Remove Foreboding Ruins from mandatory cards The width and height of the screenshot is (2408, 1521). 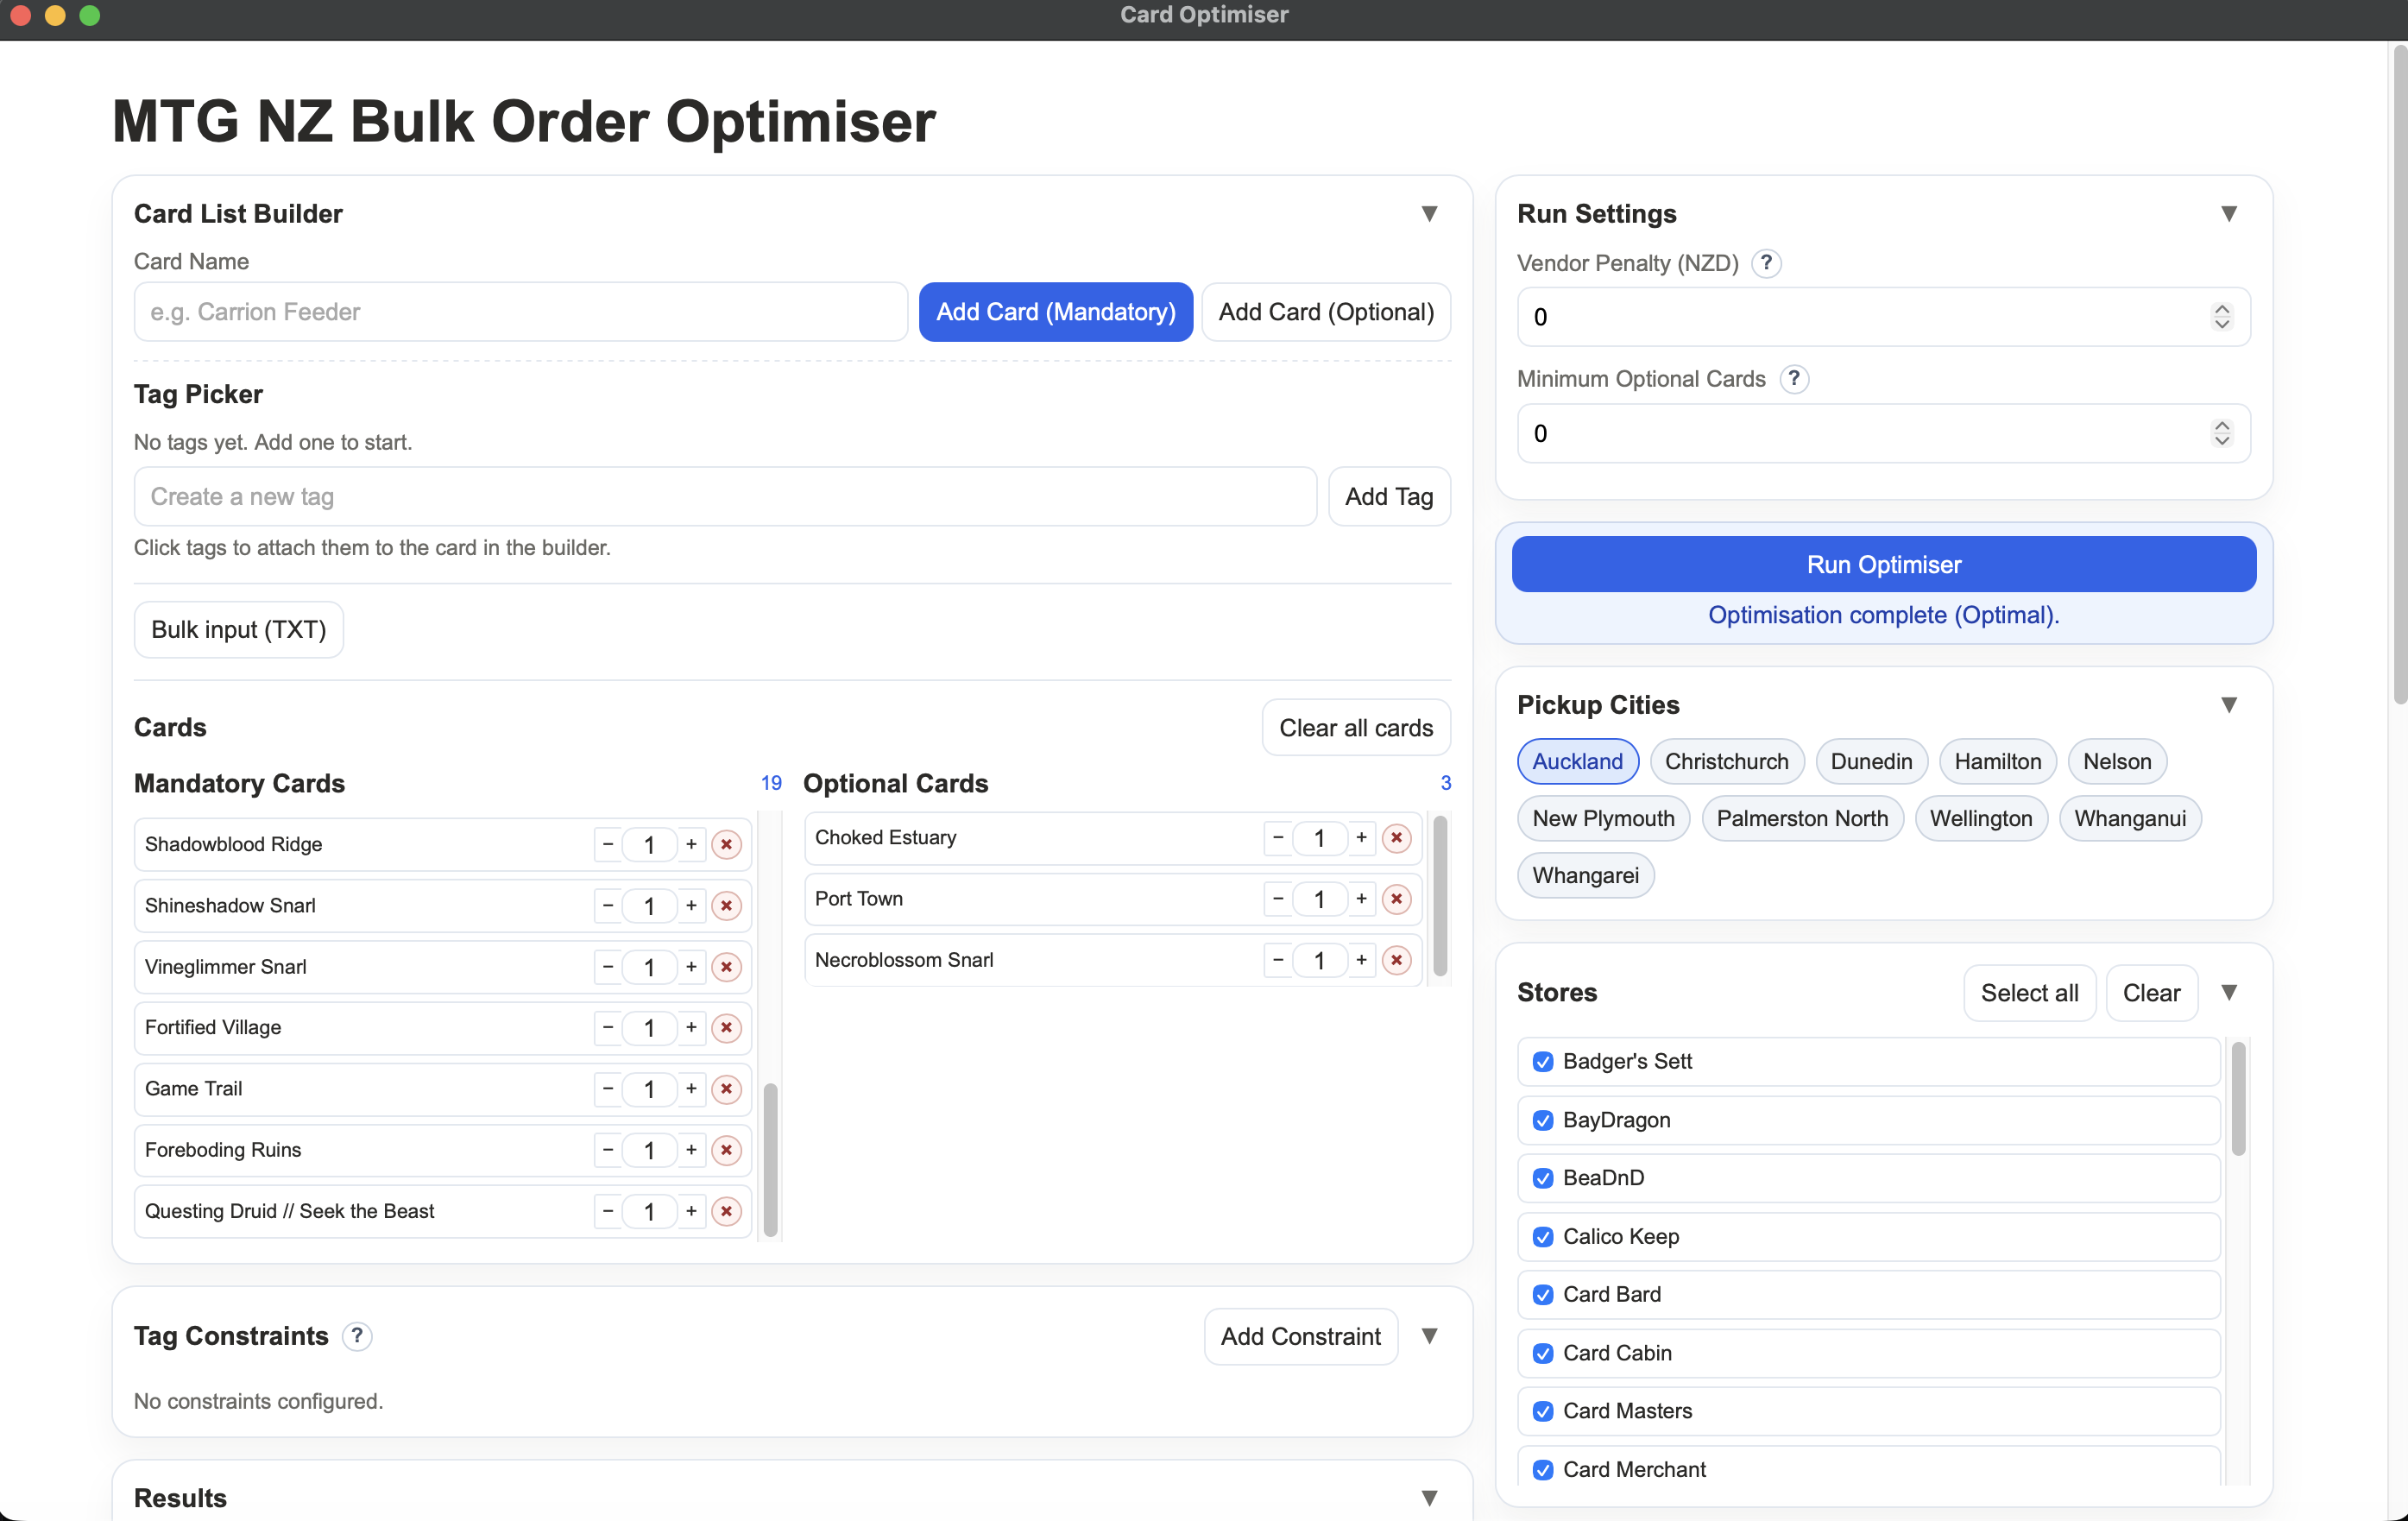pos(727,1150)
